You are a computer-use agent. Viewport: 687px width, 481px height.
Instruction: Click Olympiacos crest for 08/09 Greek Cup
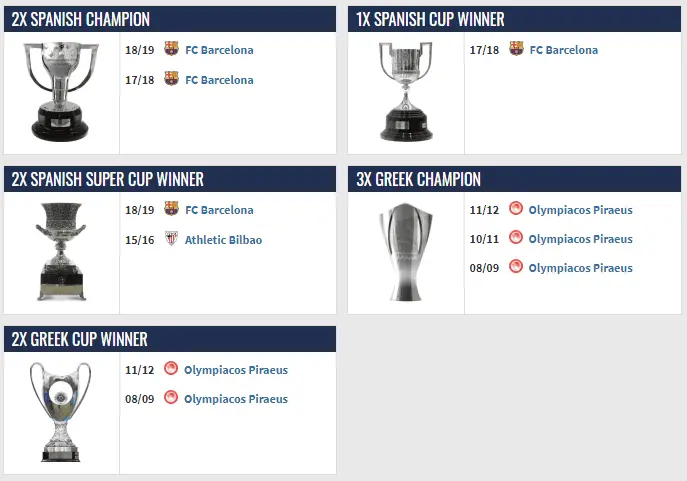[x=171, y=398]
